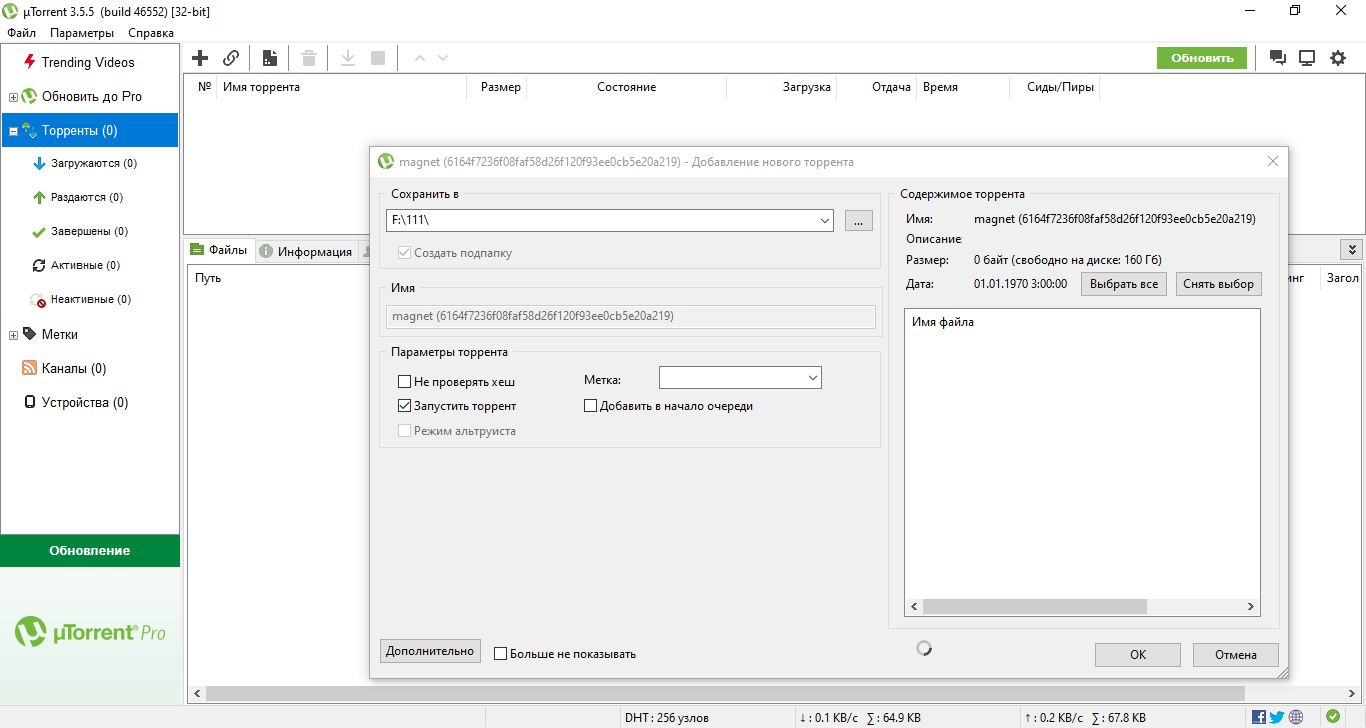The width and height of the screenshot is (1366, 728).
Task: Check "Добавить в начало очереди" option
Action: [591, 406]
